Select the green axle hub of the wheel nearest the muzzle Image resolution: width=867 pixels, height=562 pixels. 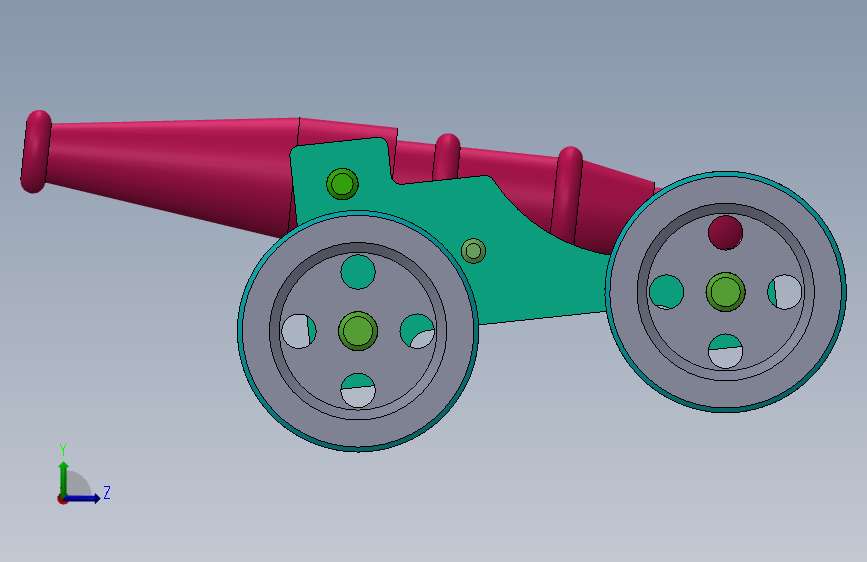358,331
